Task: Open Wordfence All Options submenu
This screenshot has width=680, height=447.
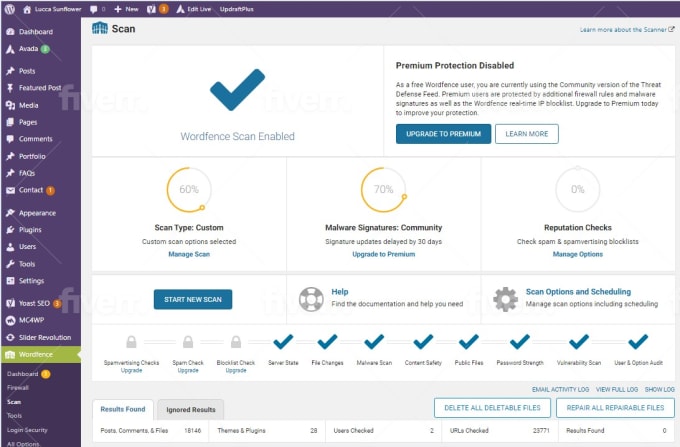Action: 23,444
